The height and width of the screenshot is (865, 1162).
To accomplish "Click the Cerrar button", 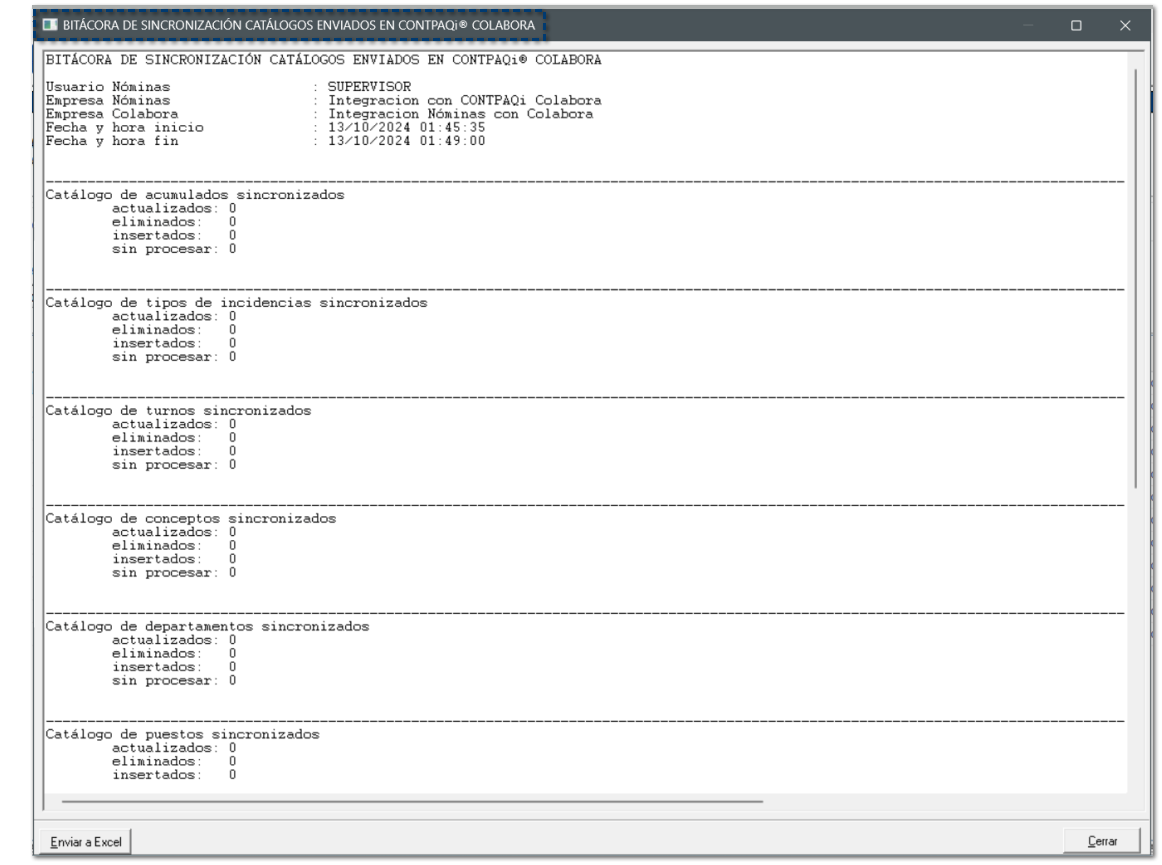I will tap(1101, 841).
